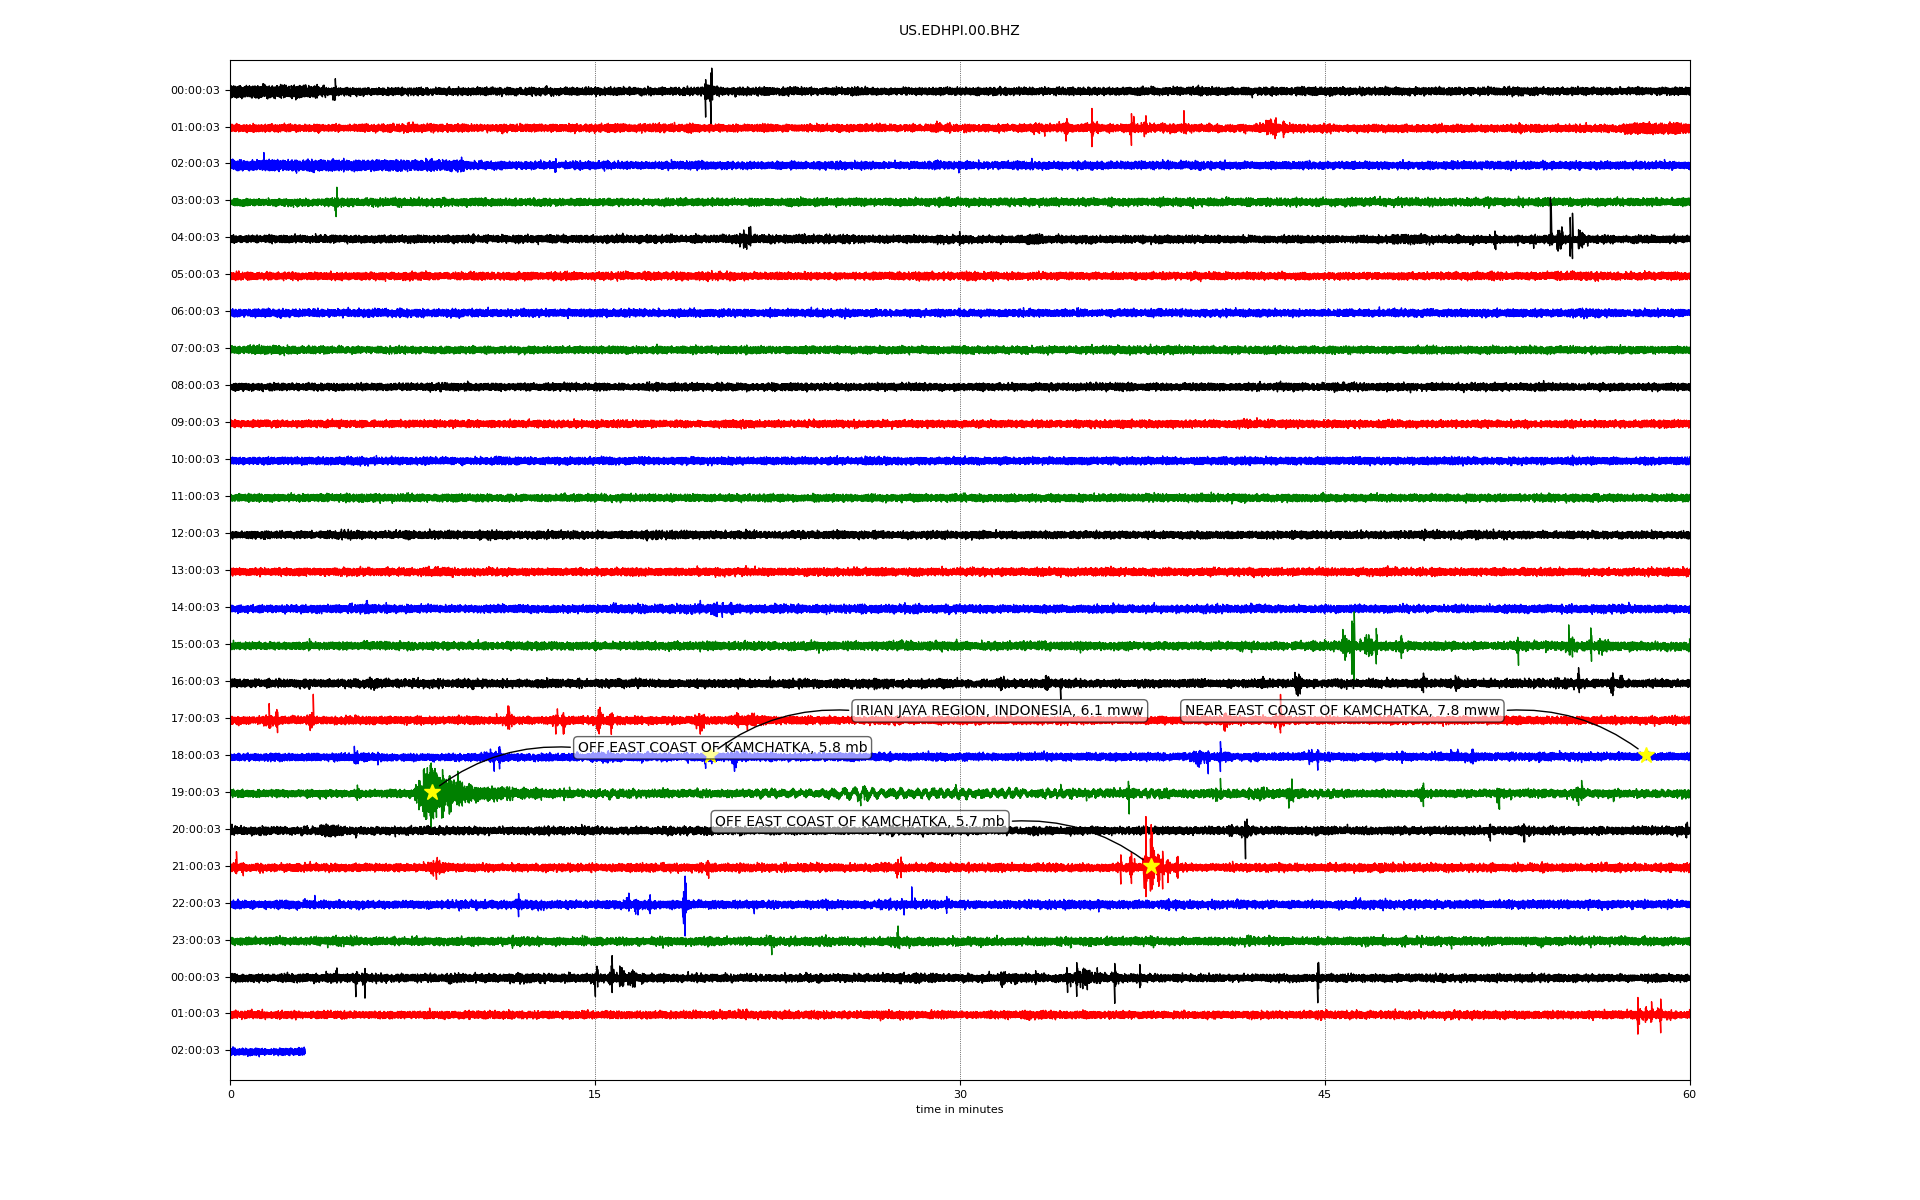
Task: Click the Off East Coast Kamchatka 5.7 mb label
Action: coord(859,822)
